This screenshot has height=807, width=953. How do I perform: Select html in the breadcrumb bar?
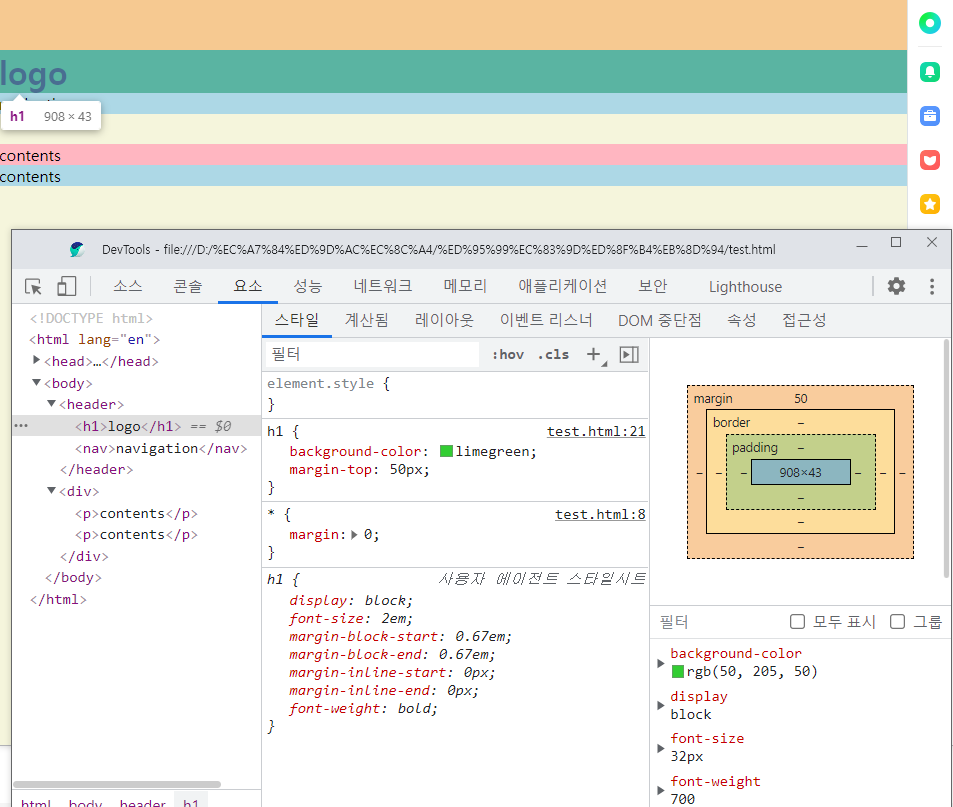coord(36,802)
